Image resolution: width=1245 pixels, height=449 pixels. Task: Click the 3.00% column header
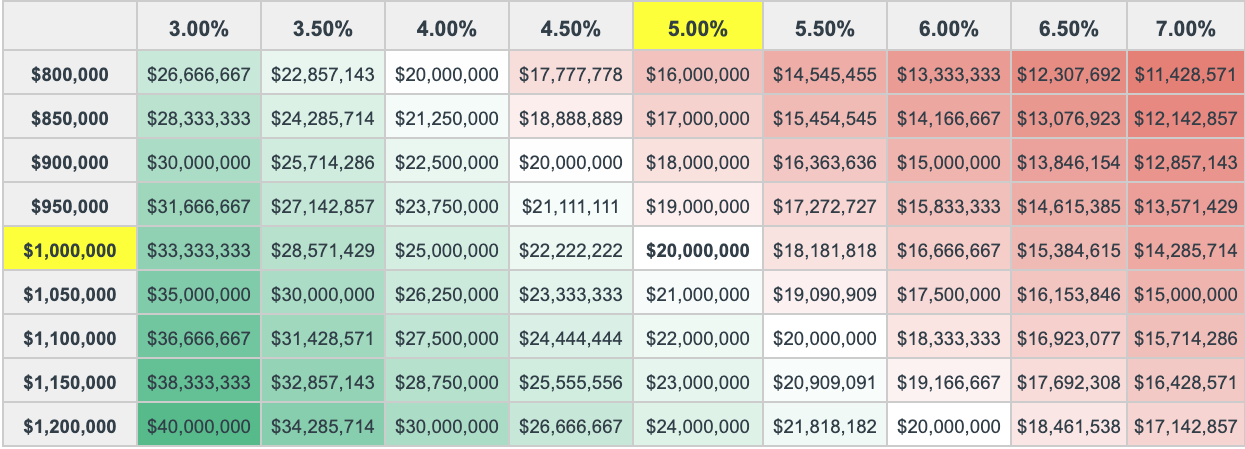(199, 27)
